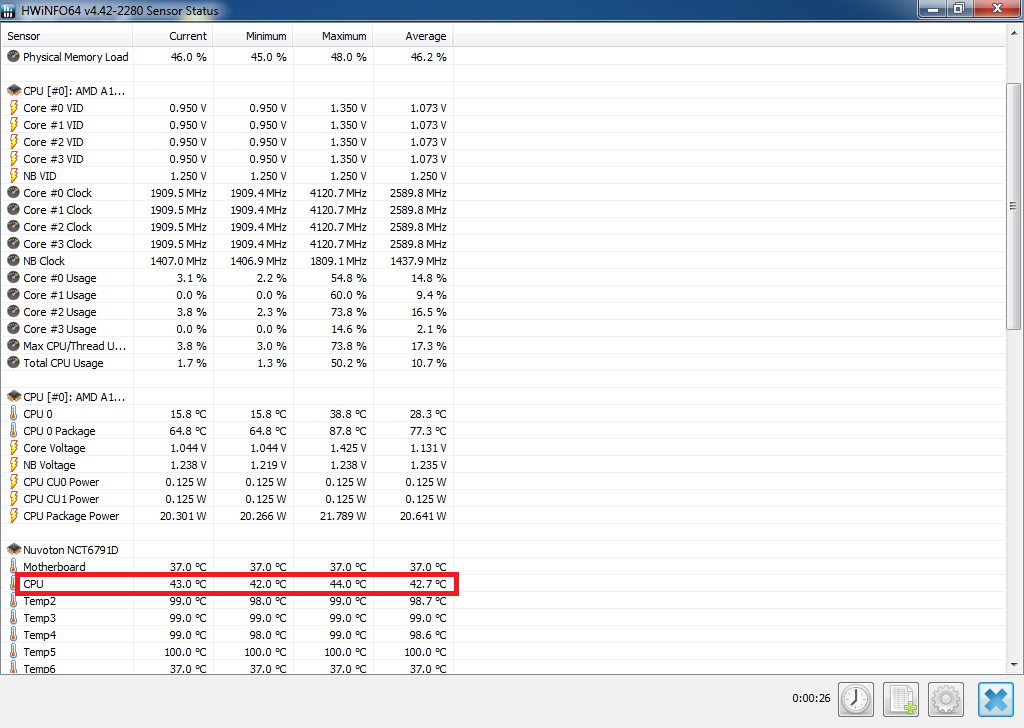Click the Max CPU/Thread U... gauge icon
Image resolution: width=1024 pixels, height=728 pixels.
click(13, 345)
